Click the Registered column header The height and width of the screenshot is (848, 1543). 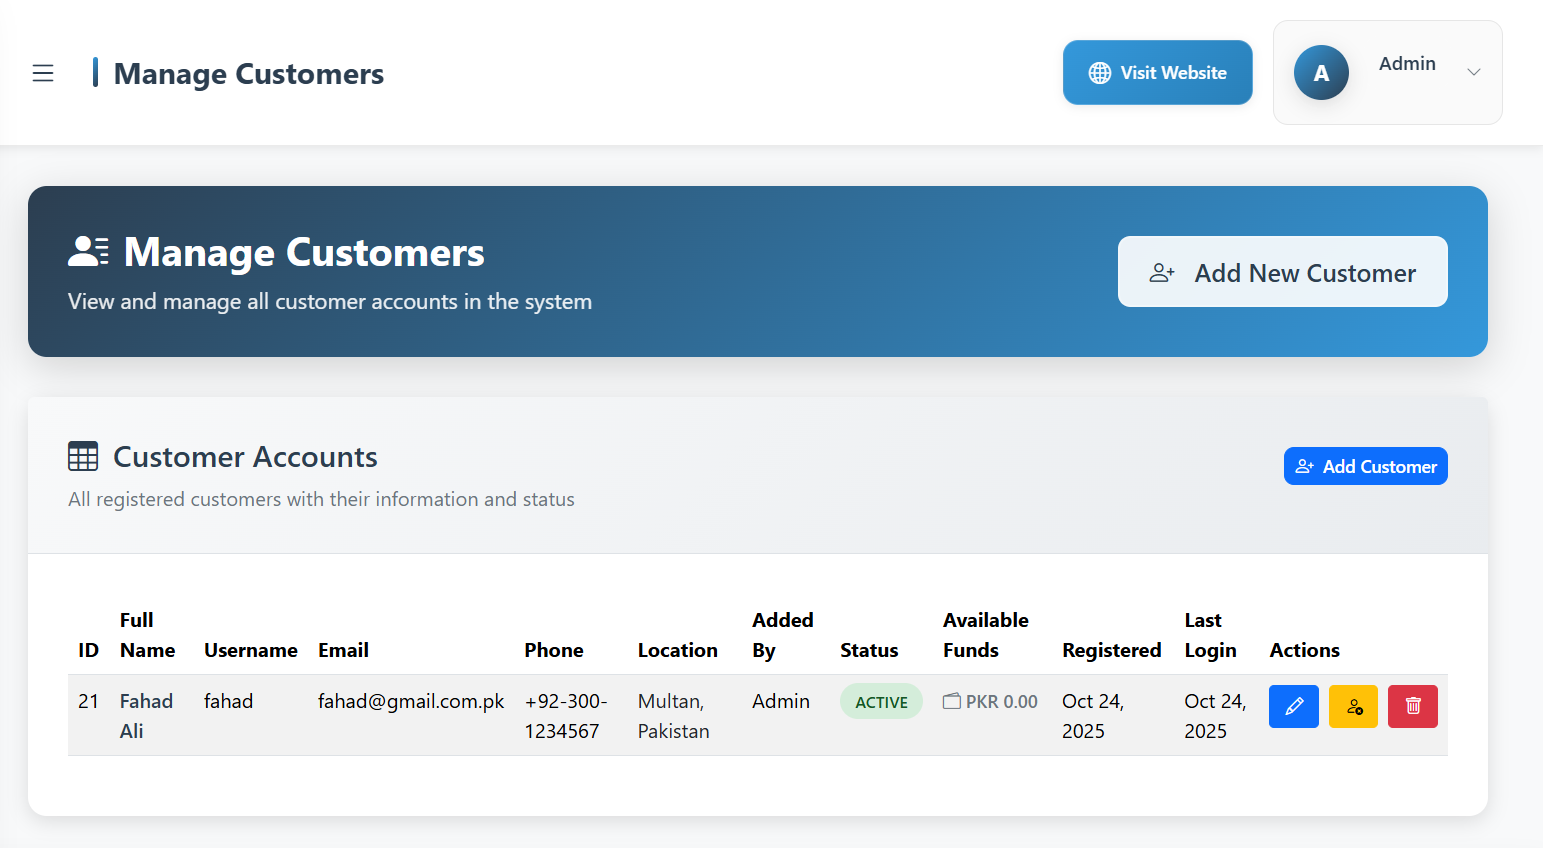click(1111, 650)
